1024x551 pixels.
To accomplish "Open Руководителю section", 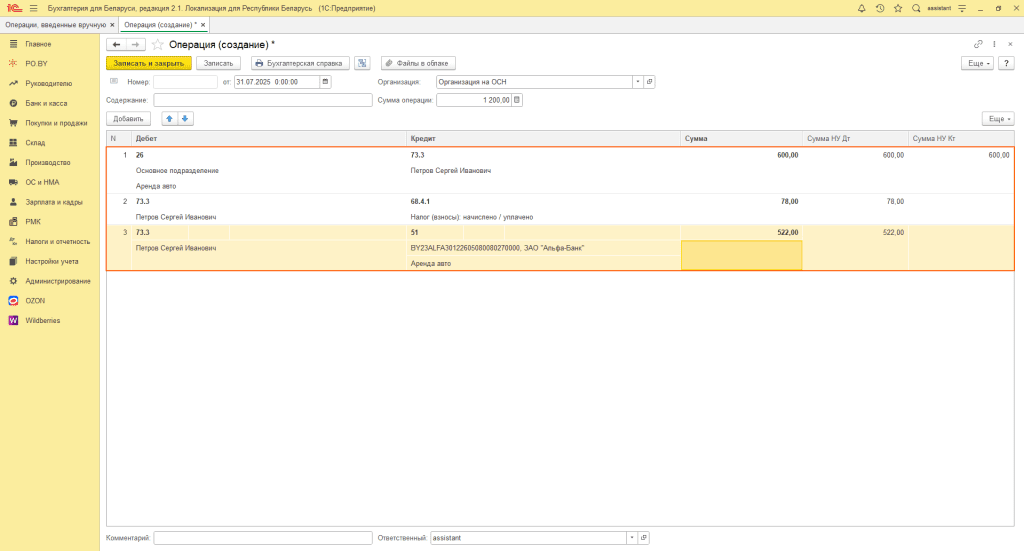I will 50,84.
